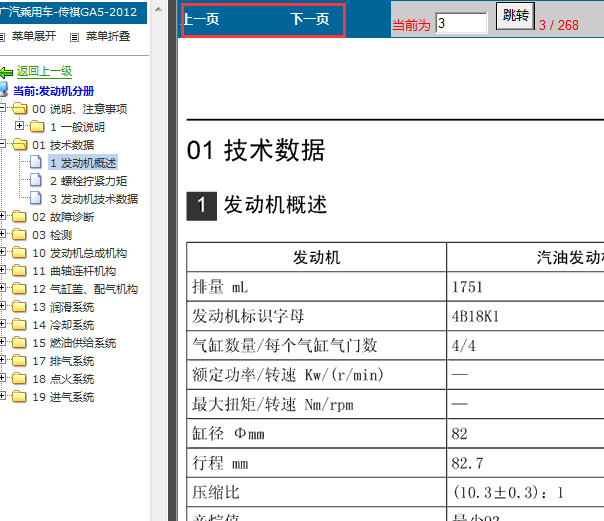Click 缸径 Φmm table cell
This screenshot has height=521, width=604.
[x=317, y=434]
